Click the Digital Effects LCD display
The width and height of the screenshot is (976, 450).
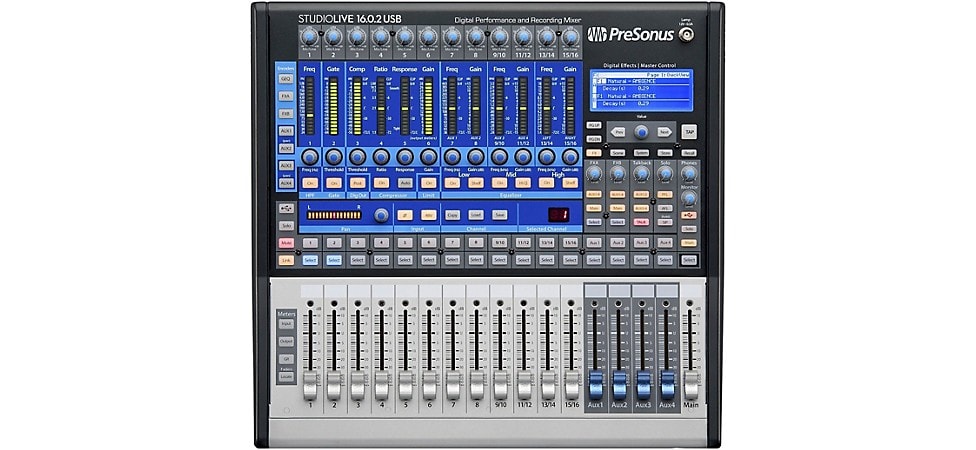click(641, 90)
